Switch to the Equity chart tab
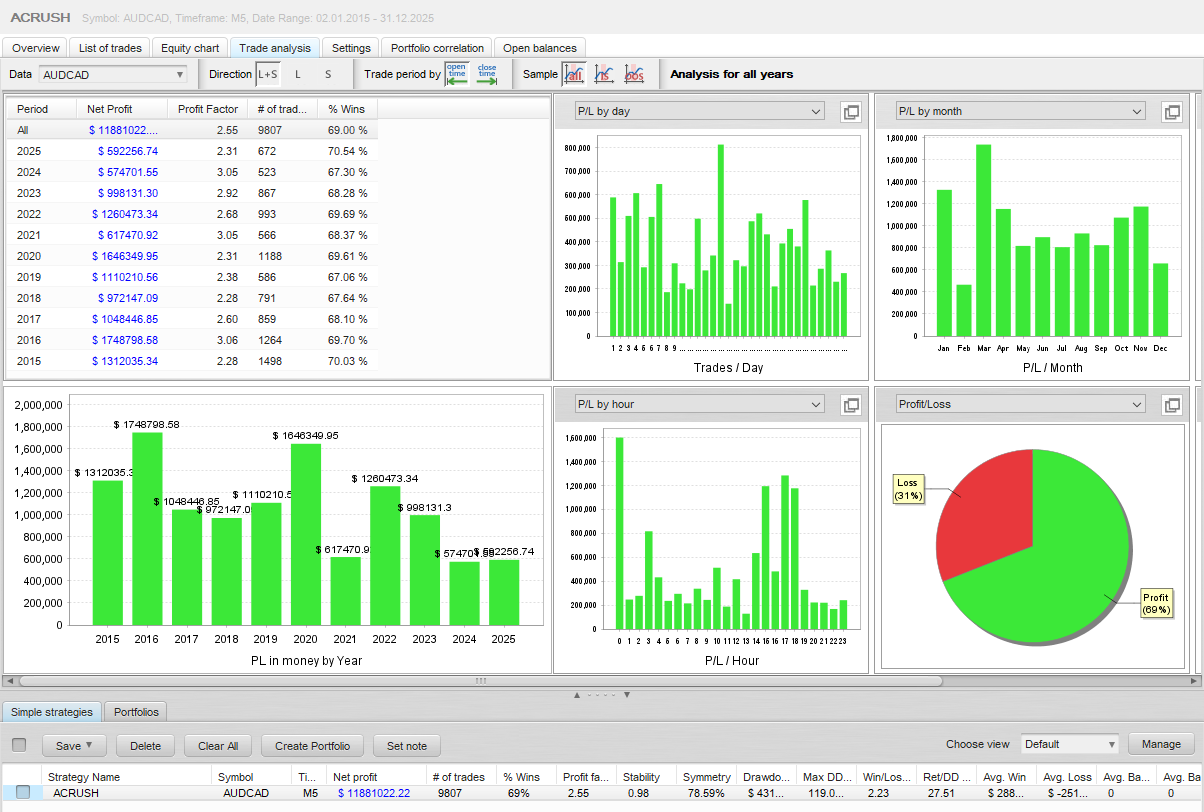Screen dimensions: 1204x812 coord(190,48)
